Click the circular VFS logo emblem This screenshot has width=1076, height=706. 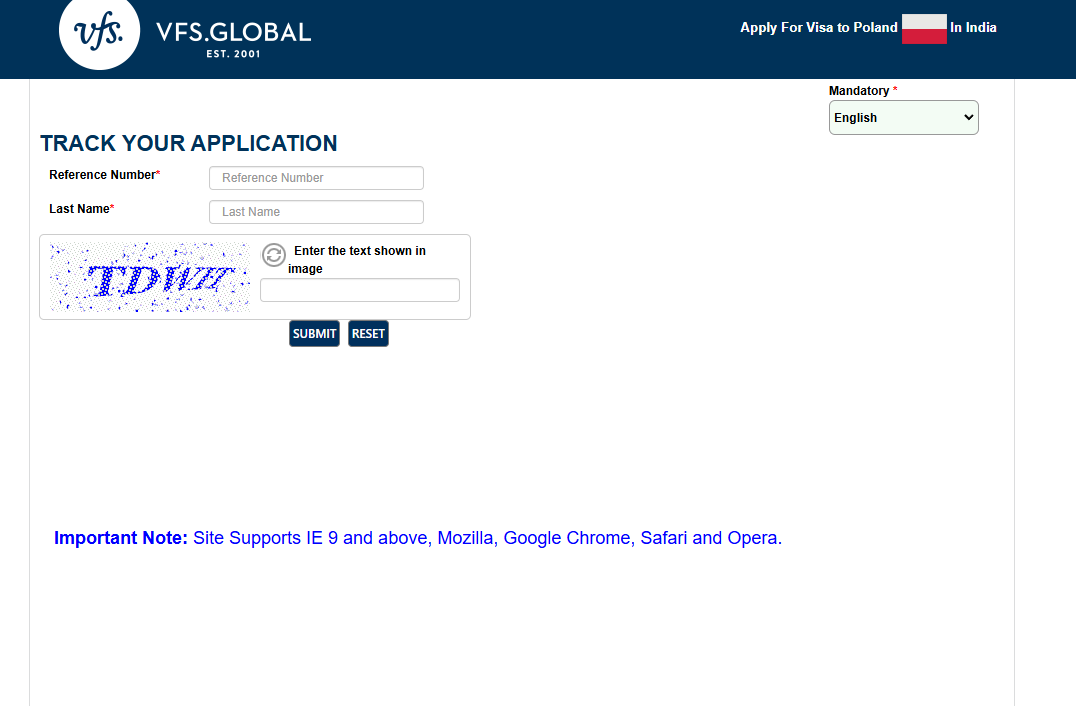pos(99,33)
